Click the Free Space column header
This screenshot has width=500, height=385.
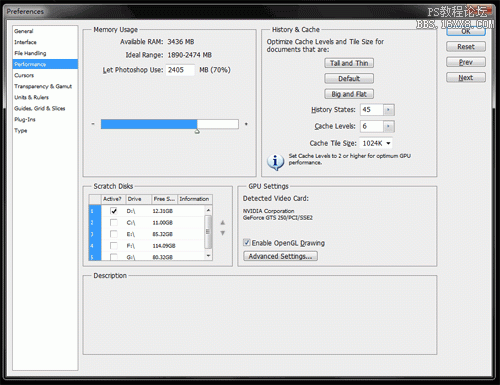pos(164,199)
